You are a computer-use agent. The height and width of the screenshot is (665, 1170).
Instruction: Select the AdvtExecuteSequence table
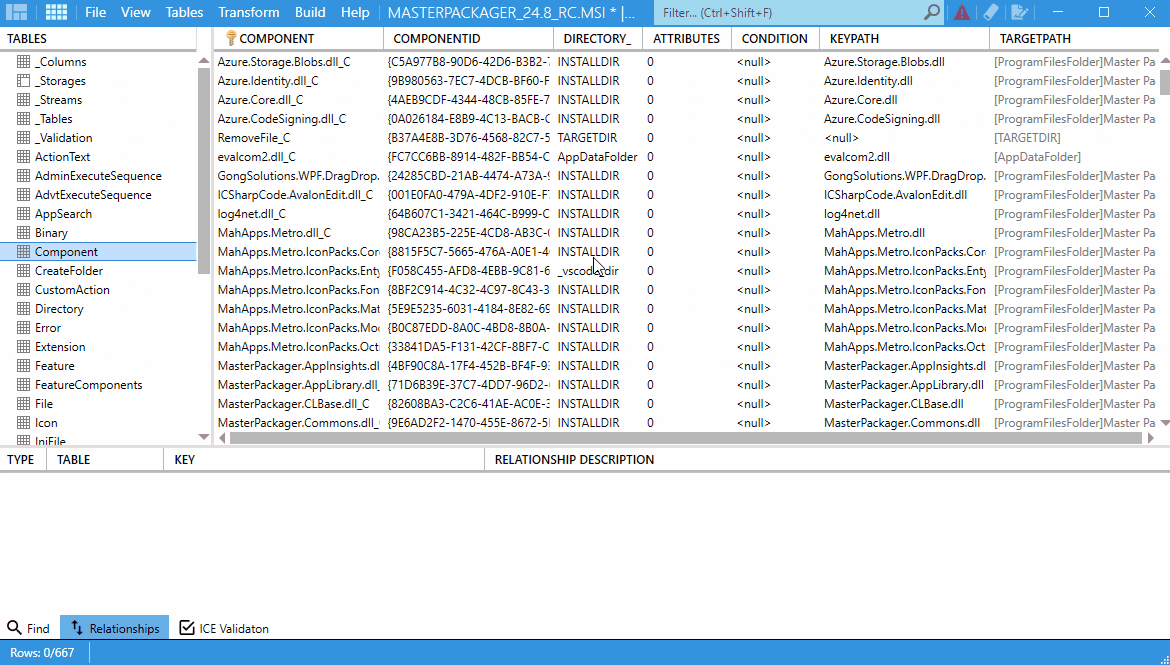tap(93, 195)
